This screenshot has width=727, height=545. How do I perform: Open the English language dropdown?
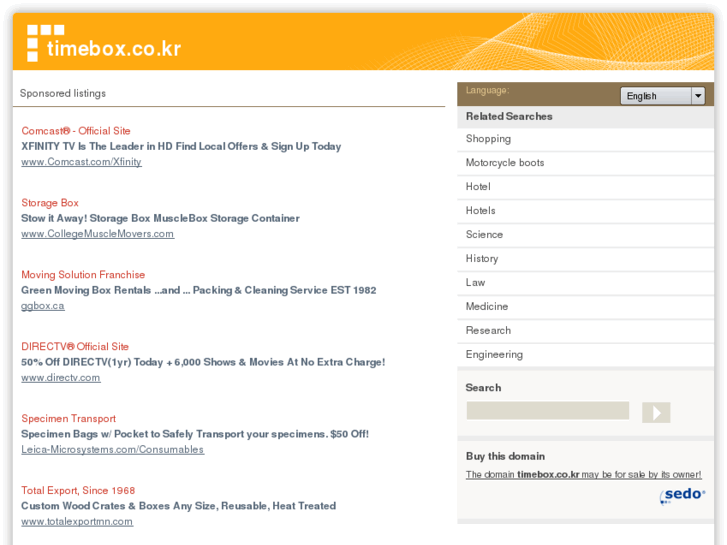point(663,96)
